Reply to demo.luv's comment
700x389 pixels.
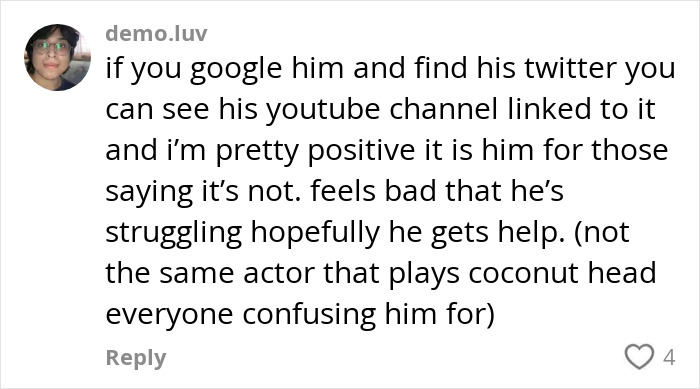(x=136, y=358)
